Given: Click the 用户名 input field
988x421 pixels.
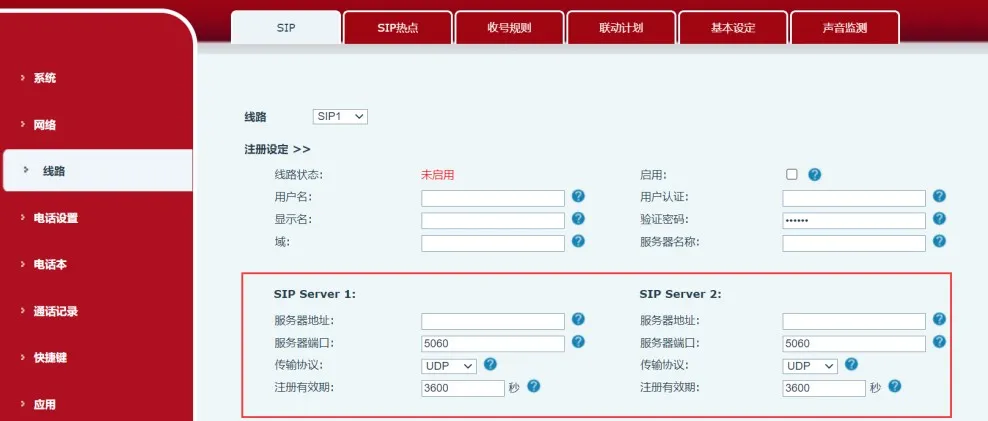Looking at the screenshot, I should click(493, 198).
